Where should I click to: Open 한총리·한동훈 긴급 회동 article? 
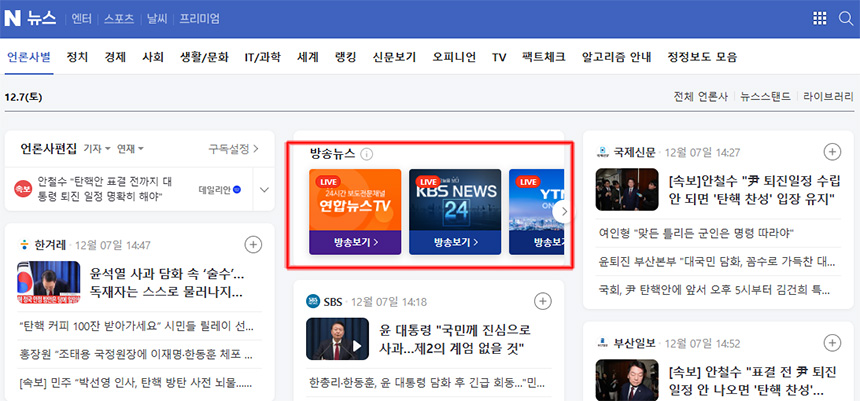click(426, 382)
